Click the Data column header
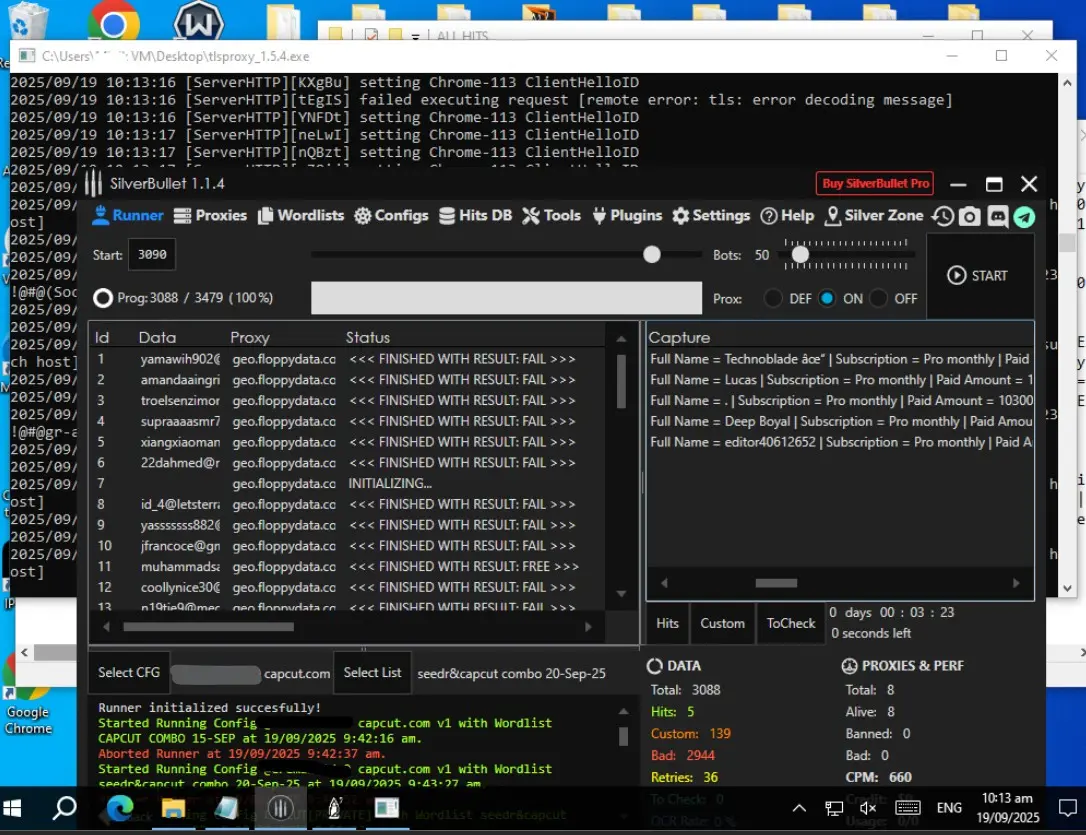 click(157, 337)
